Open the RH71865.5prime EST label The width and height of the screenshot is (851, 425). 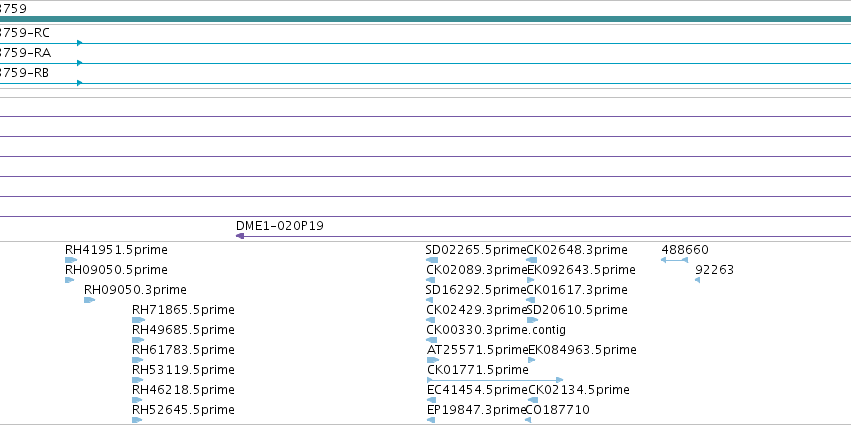tap(183, 309)
